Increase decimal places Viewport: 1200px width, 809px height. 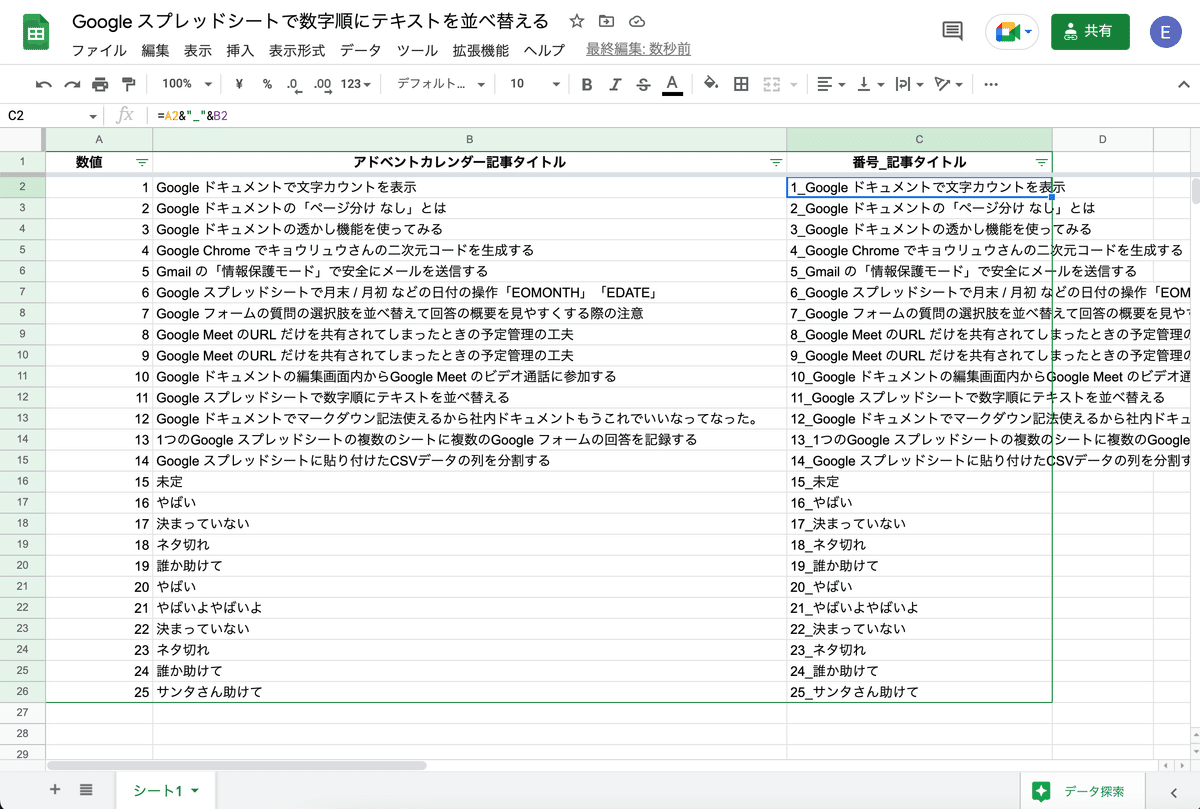click(x=322, y=84)
